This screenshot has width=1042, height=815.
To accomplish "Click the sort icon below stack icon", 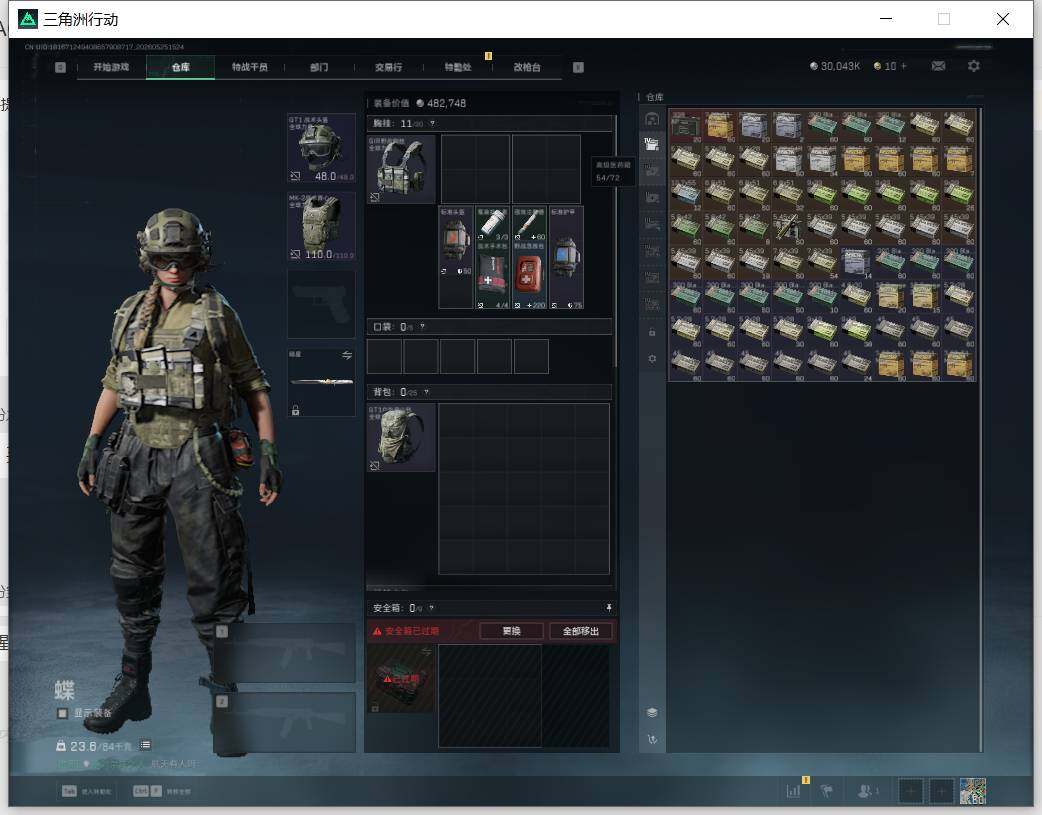I will coord(652,739).
